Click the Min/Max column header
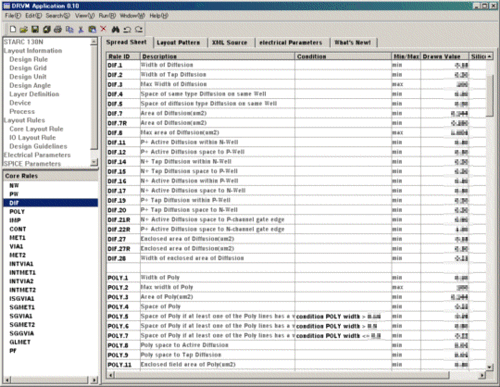 [x=406, y=56]
